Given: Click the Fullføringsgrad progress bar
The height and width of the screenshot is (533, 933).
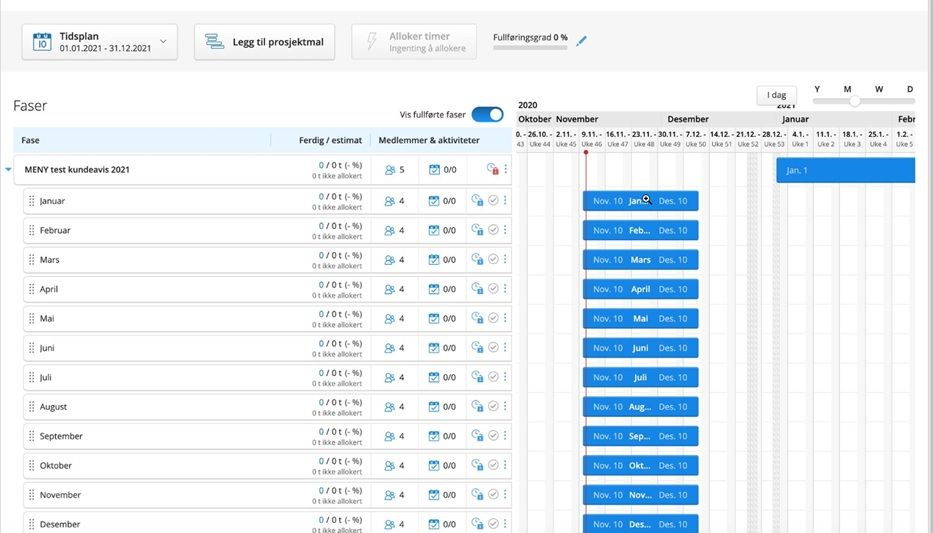Looking at the screenshot, I should coord(530,48).
